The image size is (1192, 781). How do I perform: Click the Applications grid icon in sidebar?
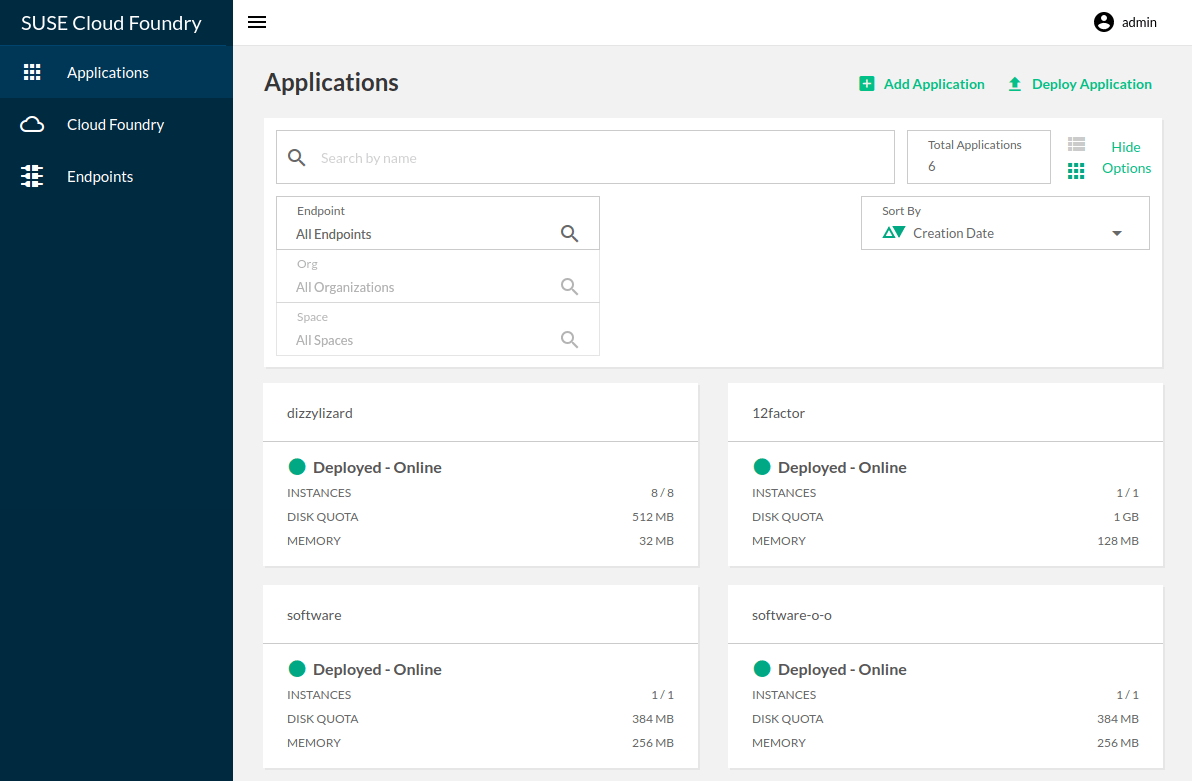coord(32,72)
